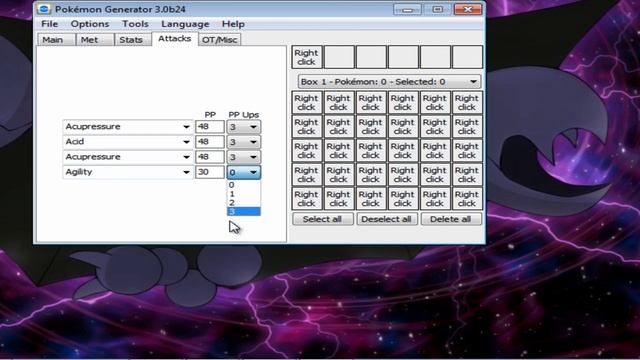Open the Options menu

(x=90, y=24)
